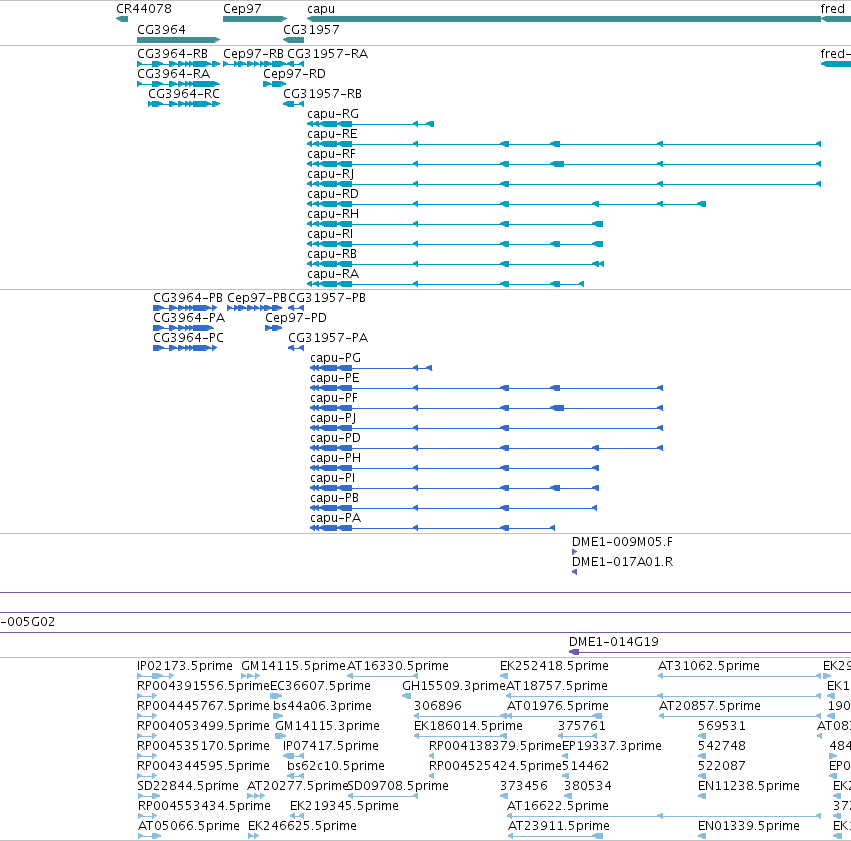851x841 pixels.
Task: Open EST label AT18757.5prime
Action: (x=557, y=686)
